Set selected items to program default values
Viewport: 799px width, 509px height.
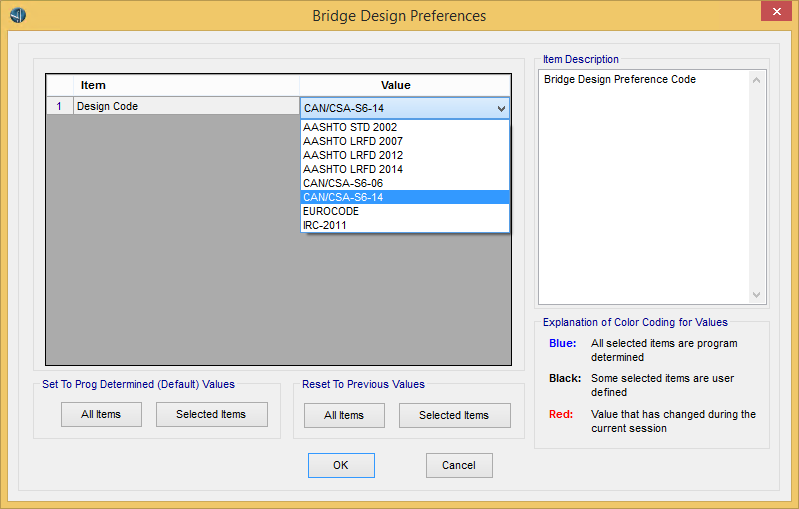(x=211, y=414)
